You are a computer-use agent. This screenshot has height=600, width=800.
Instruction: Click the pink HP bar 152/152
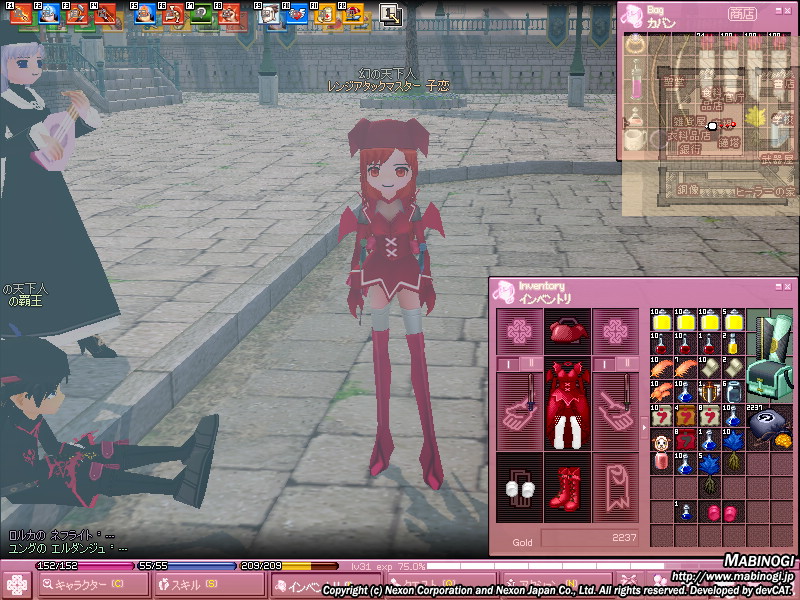click(x=85, y=566)
